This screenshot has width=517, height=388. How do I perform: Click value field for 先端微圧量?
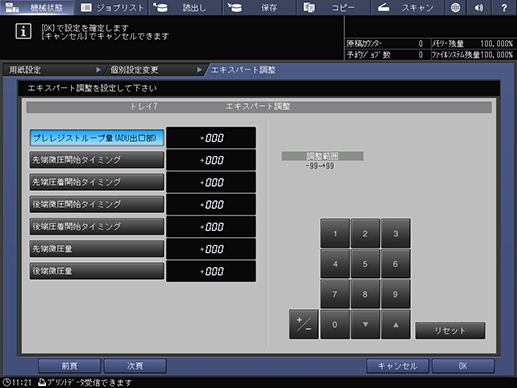[x=211, y=249]
